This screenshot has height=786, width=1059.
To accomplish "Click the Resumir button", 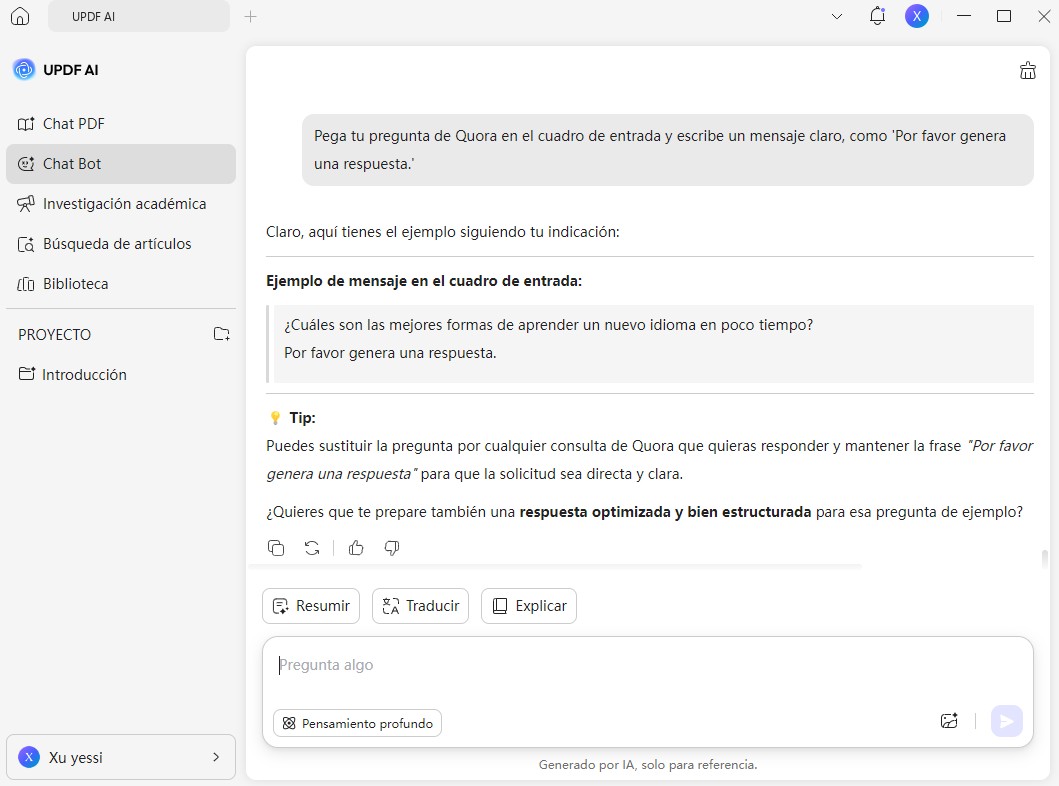I will [311, 606].
